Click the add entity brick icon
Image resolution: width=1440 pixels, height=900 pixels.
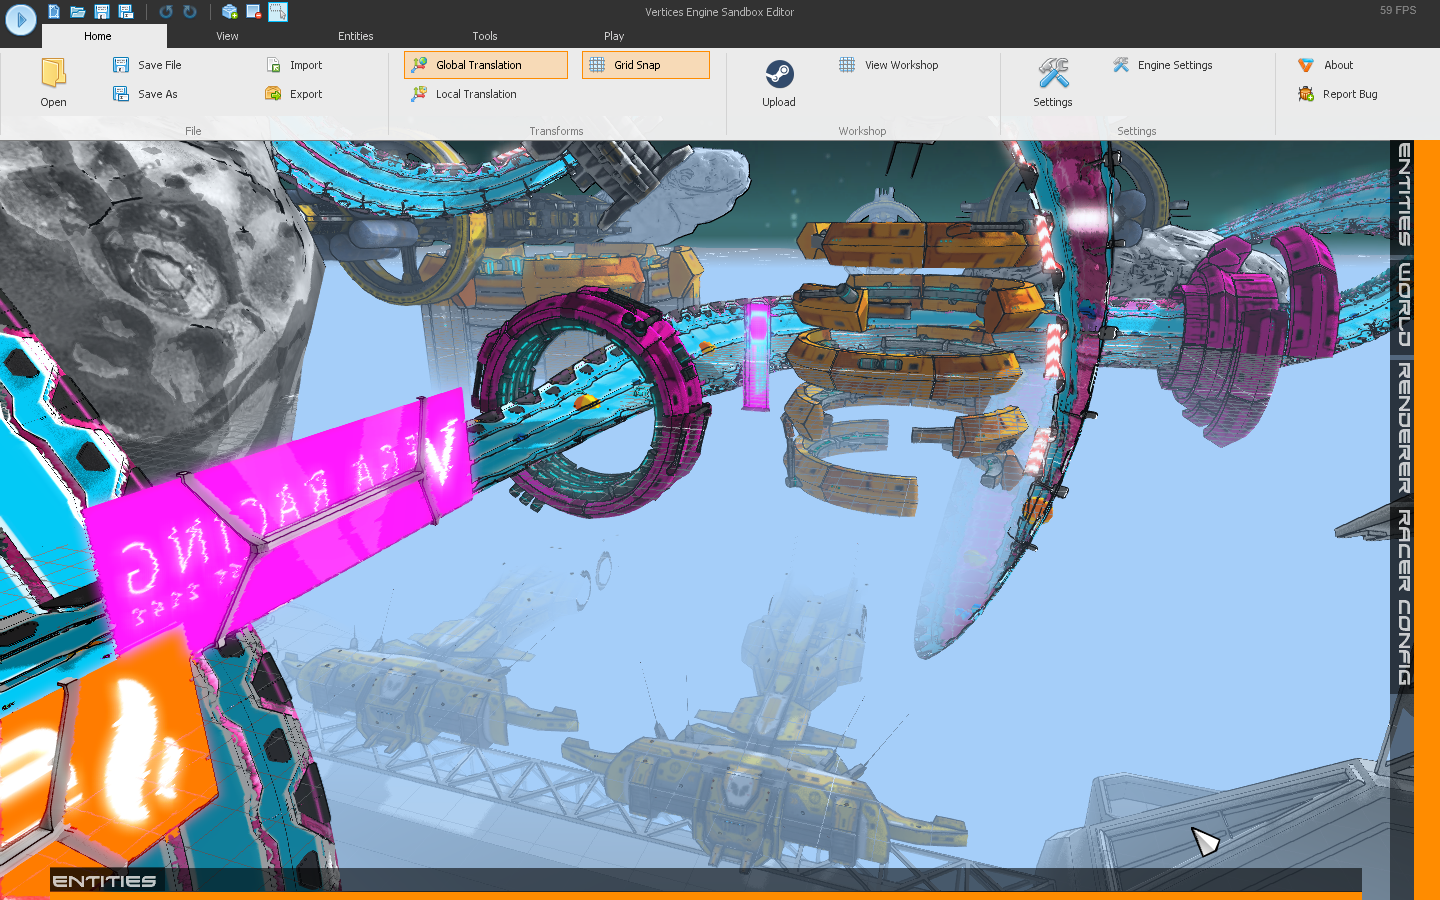coord(230,12)
